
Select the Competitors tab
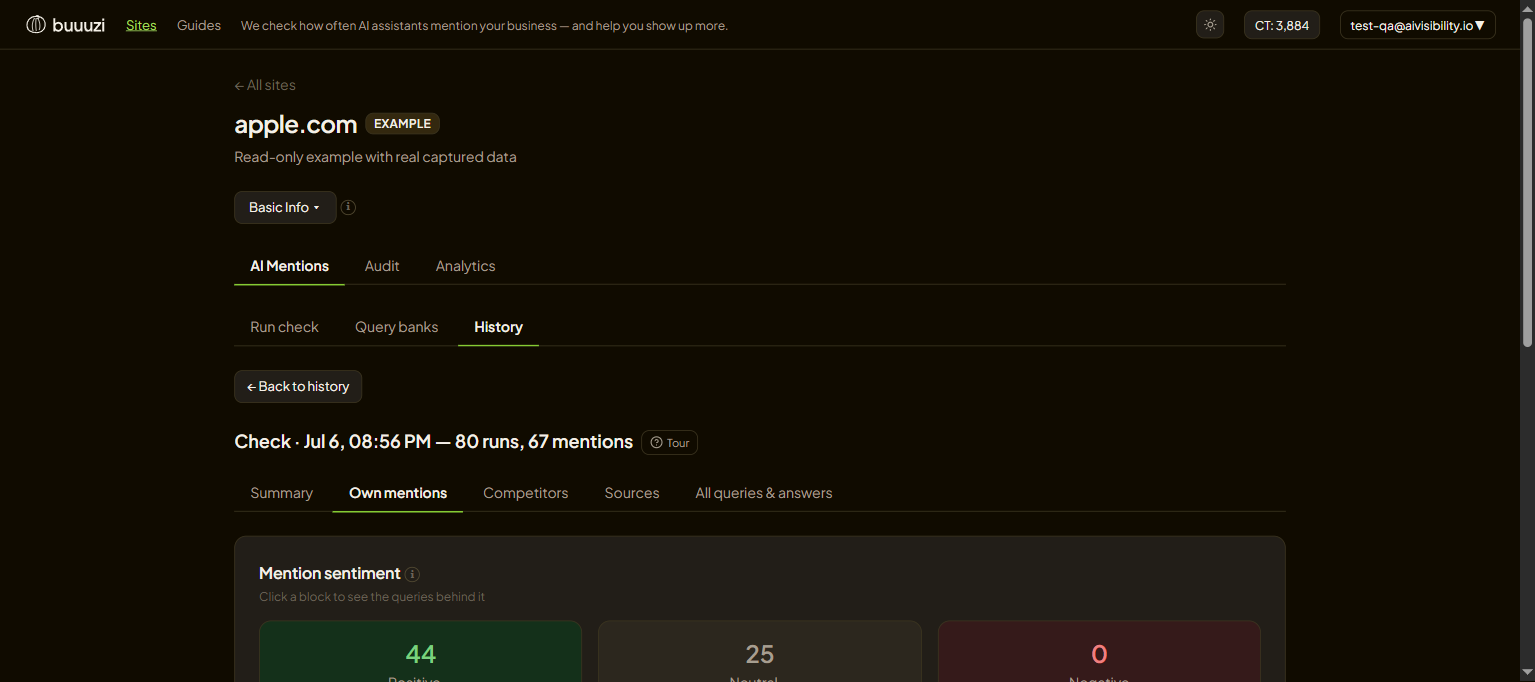click(x=525, y=493)
